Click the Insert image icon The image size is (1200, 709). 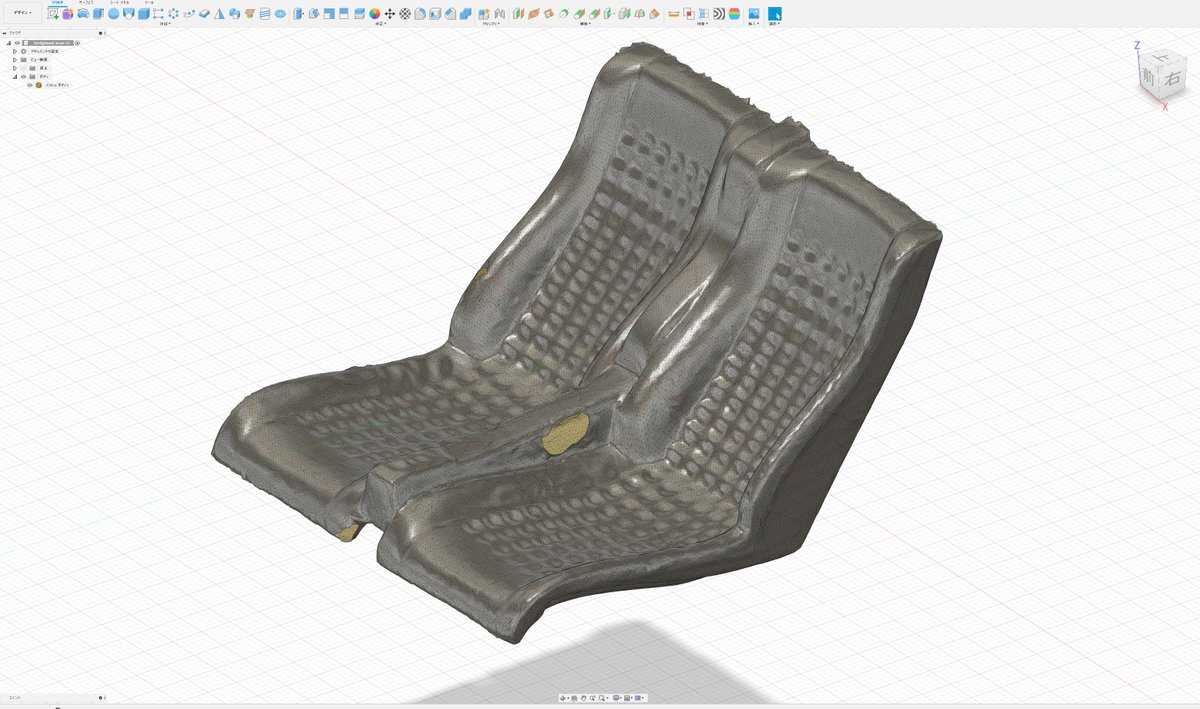[x=753, y=14]
